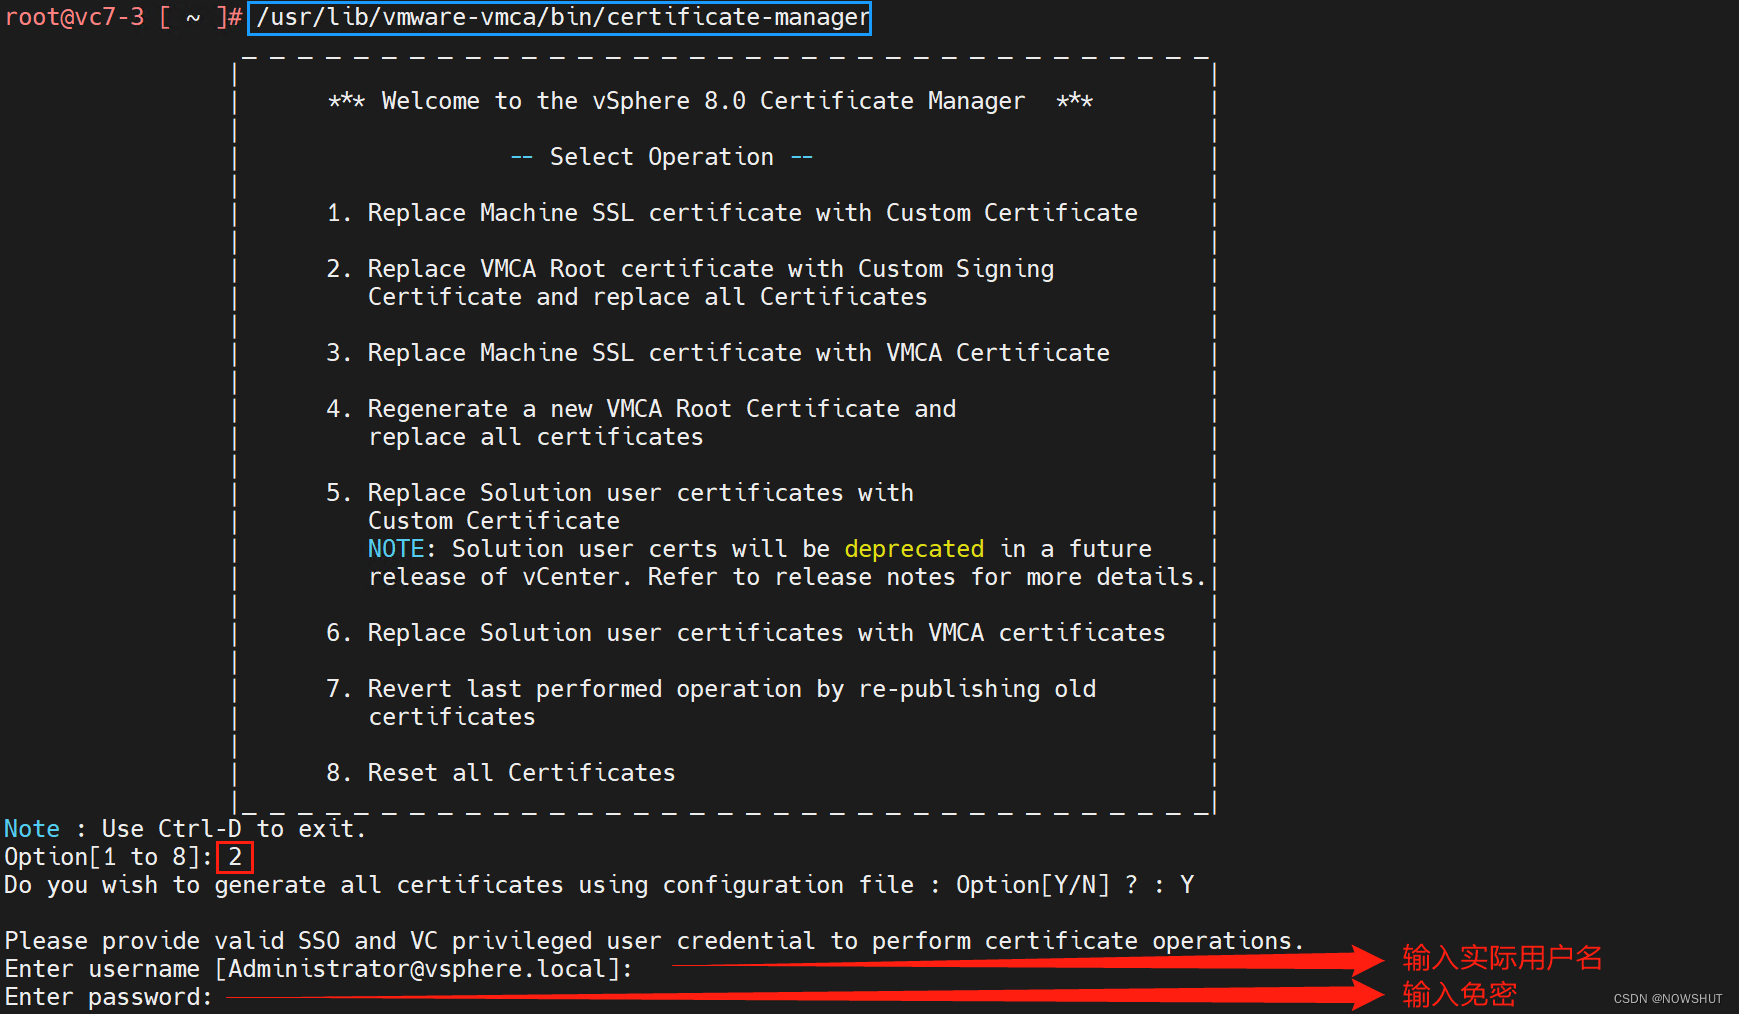
Task: Click the vSphere 8.0 Certificate Manager welcome line
Action: pos(711,101)
